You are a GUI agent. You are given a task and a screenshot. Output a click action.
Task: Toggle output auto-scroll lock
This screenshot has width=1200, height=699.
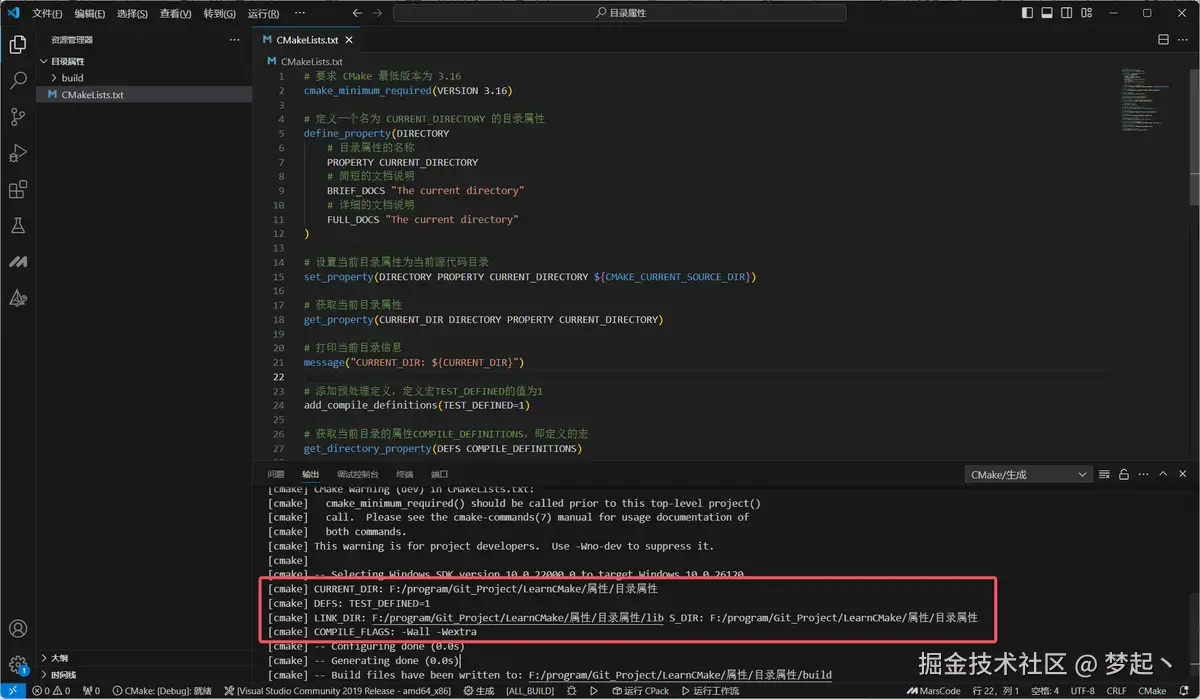(x=1125, y=474)
